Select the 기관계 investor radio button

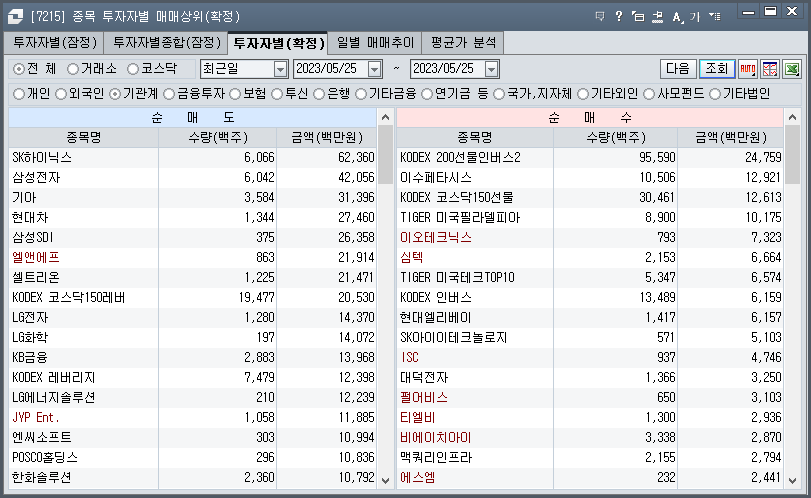click(x=115, y=94)
